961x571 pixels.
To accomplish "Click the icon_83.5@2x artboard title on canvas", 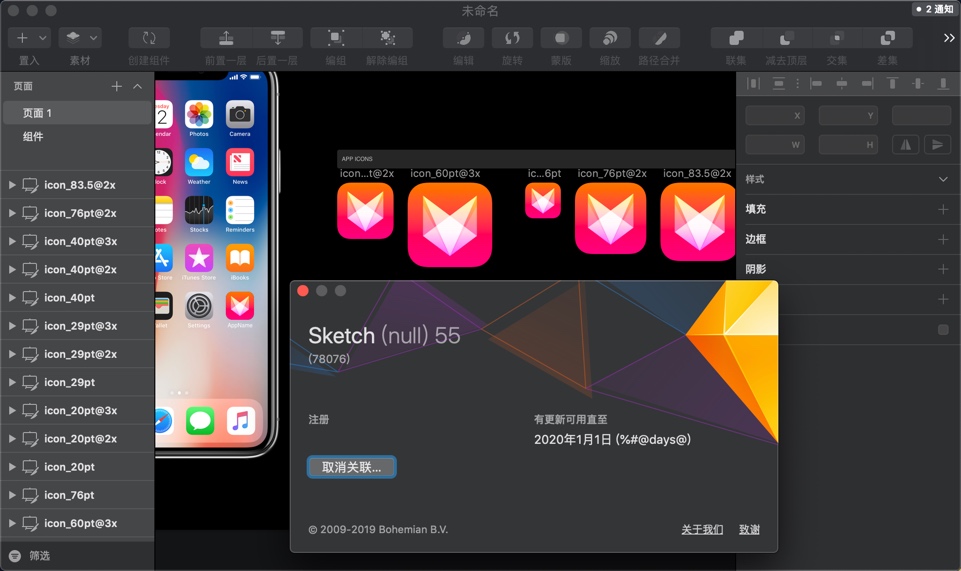I will point(697,173).
